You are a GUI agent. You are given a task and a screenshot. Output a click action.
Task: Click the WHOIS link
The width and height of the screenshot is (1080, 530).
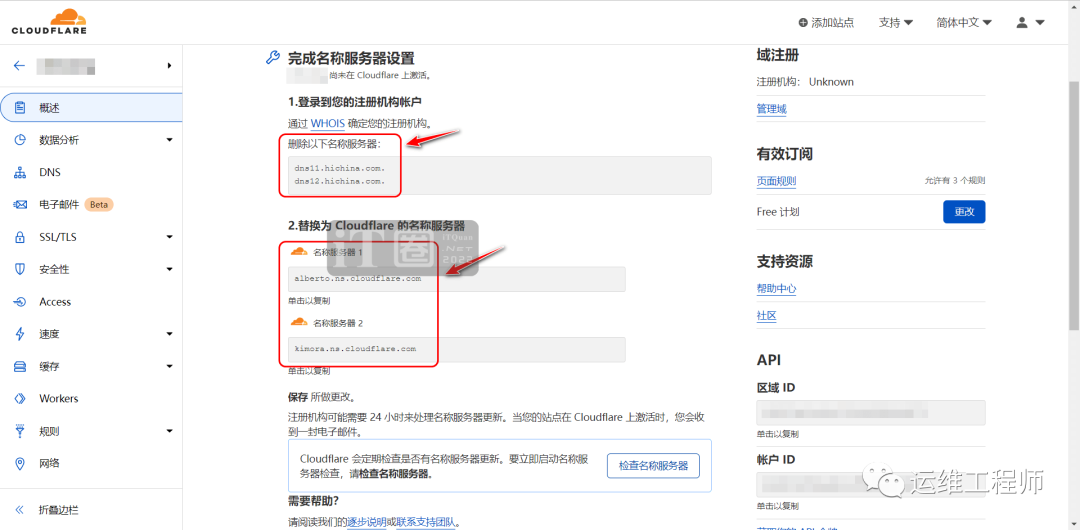[x=327, y=123]
